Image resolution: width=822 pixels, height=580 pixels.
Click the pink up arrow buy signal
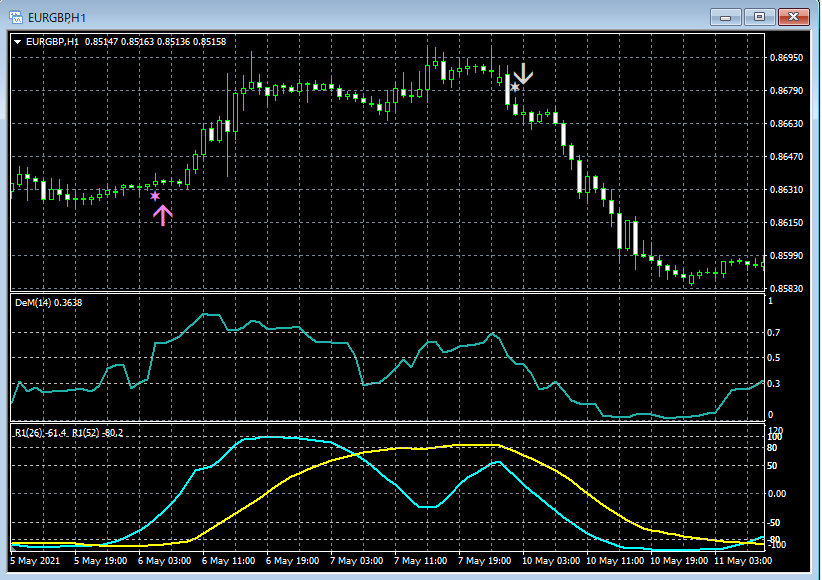(x=162, y=214)
